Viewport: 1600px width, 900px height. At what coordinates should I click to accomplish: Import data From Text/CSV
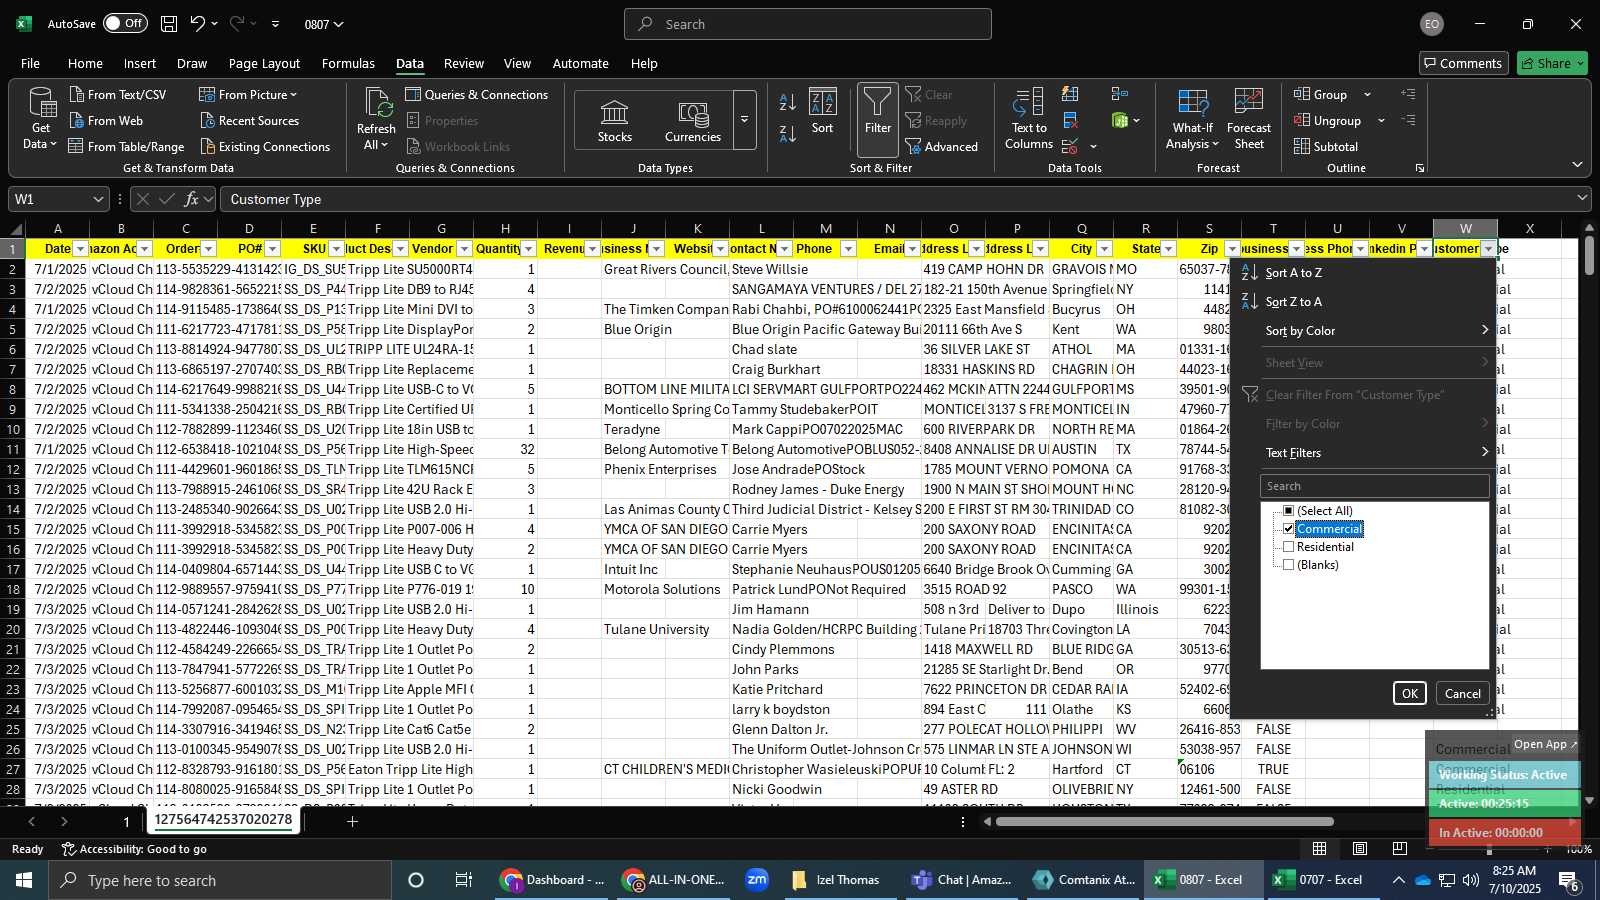(x=118, y=94)
